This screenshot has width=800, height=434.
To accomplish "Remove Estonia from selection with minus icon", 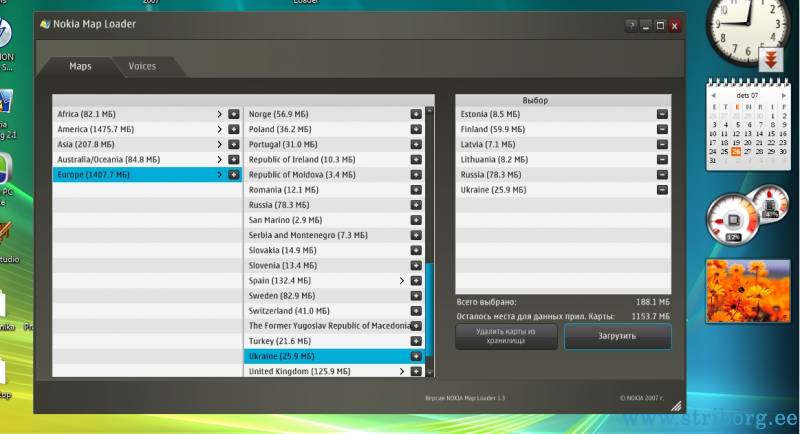I will pyautogui.click(x=662, y=114).
